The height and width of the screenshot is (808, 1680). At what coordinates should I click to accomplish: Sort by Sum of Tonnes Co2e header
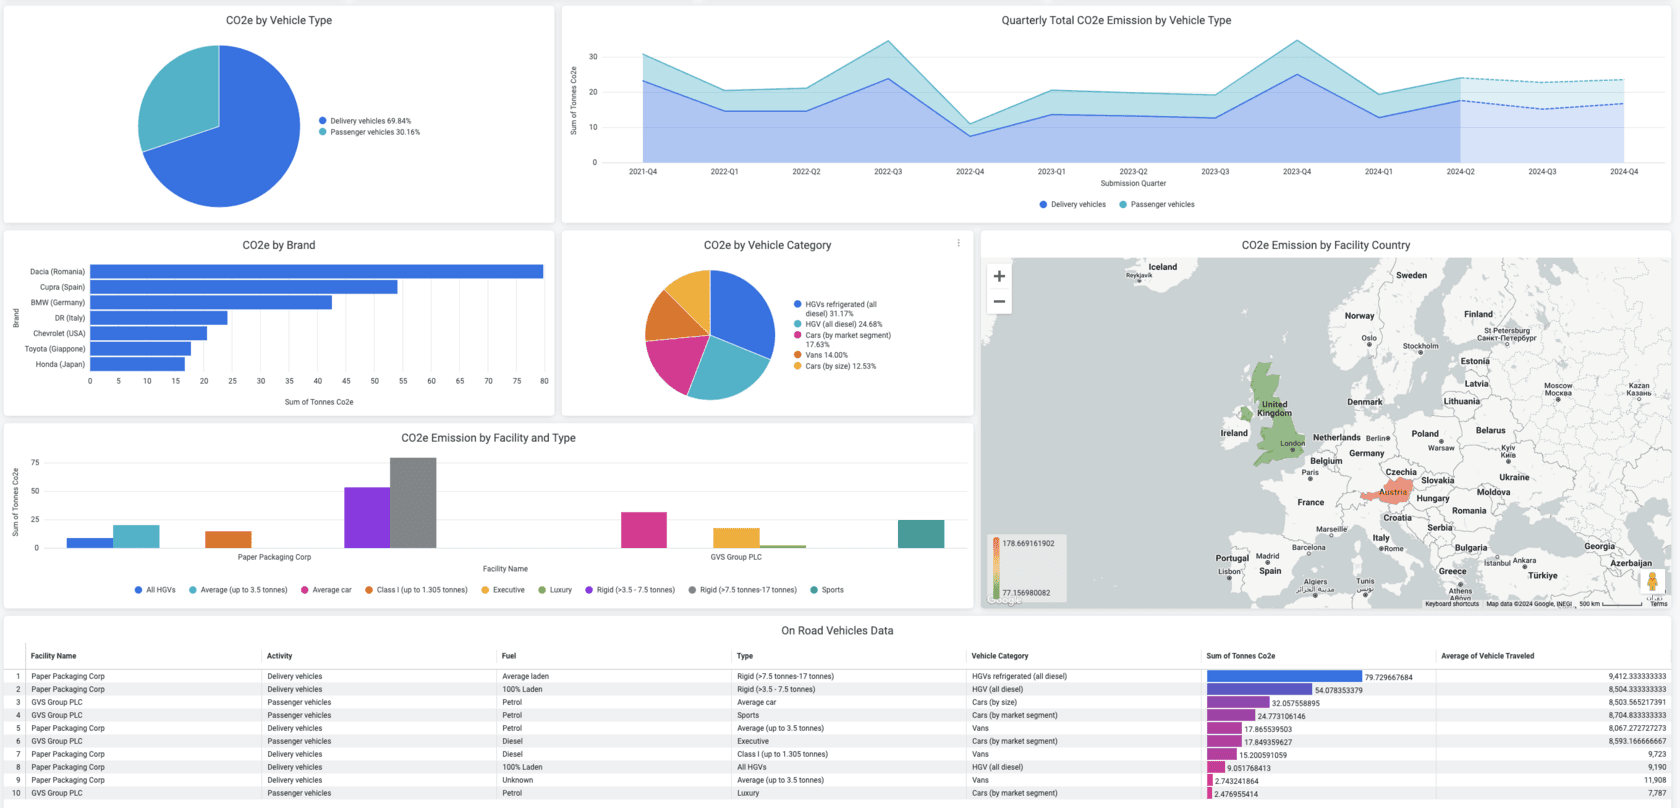[1240, 656]
